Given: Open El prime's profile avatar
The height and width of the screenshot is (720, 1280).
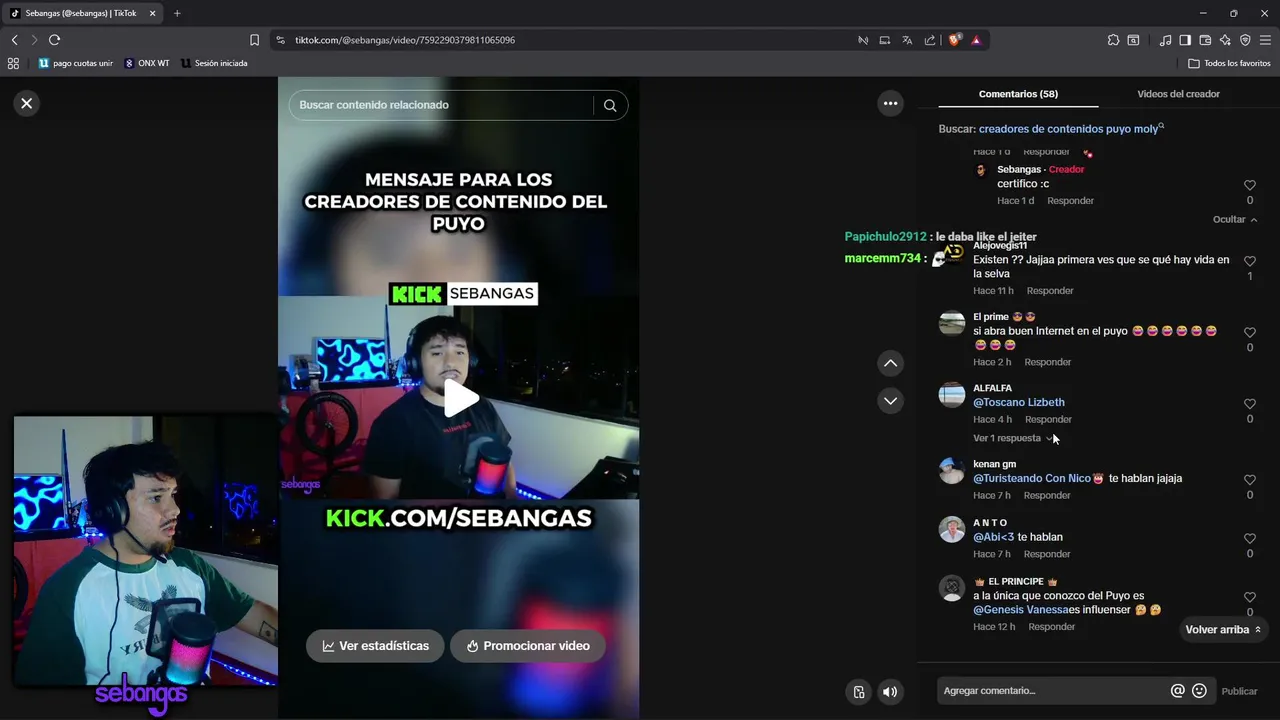Looking at the screenshot, I should coord(952,323).
